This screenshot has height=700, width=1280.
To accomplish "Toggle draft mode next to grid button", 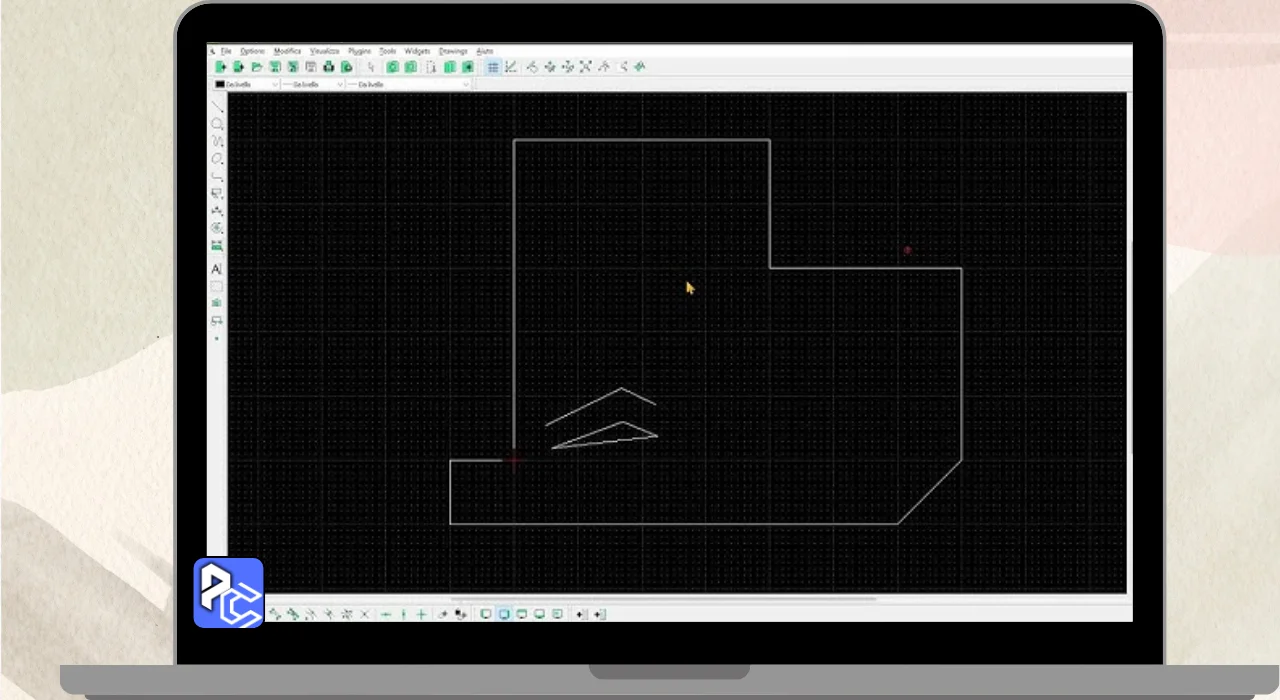I will coord(511,67).
